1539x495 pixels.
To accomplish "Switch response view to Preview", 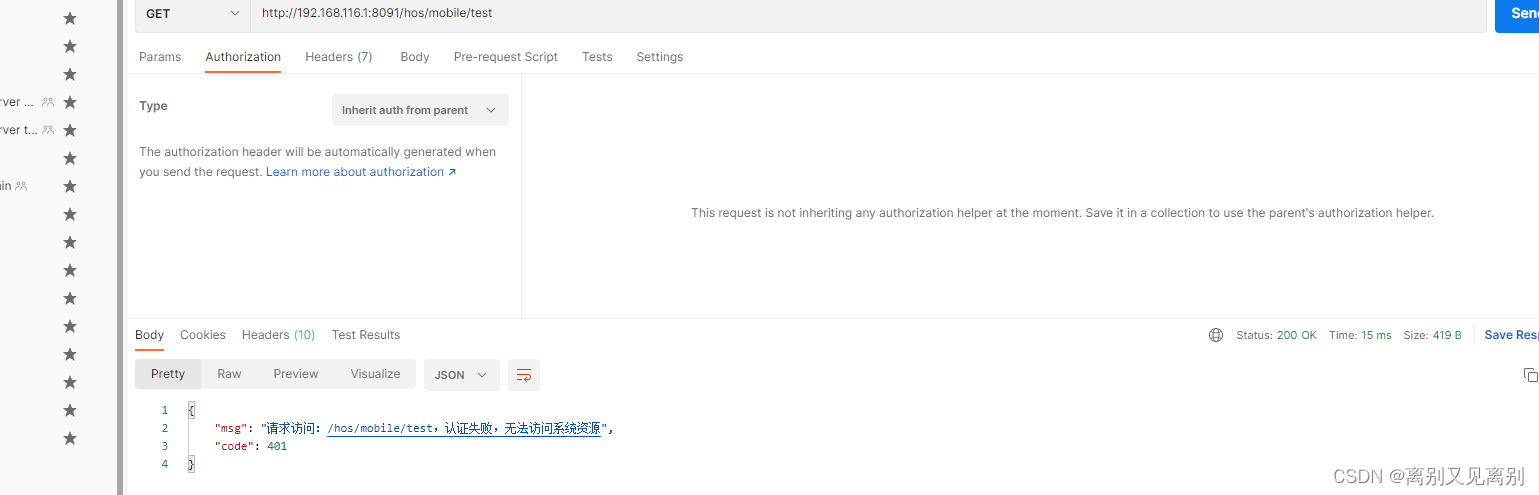I will [296, 374].
